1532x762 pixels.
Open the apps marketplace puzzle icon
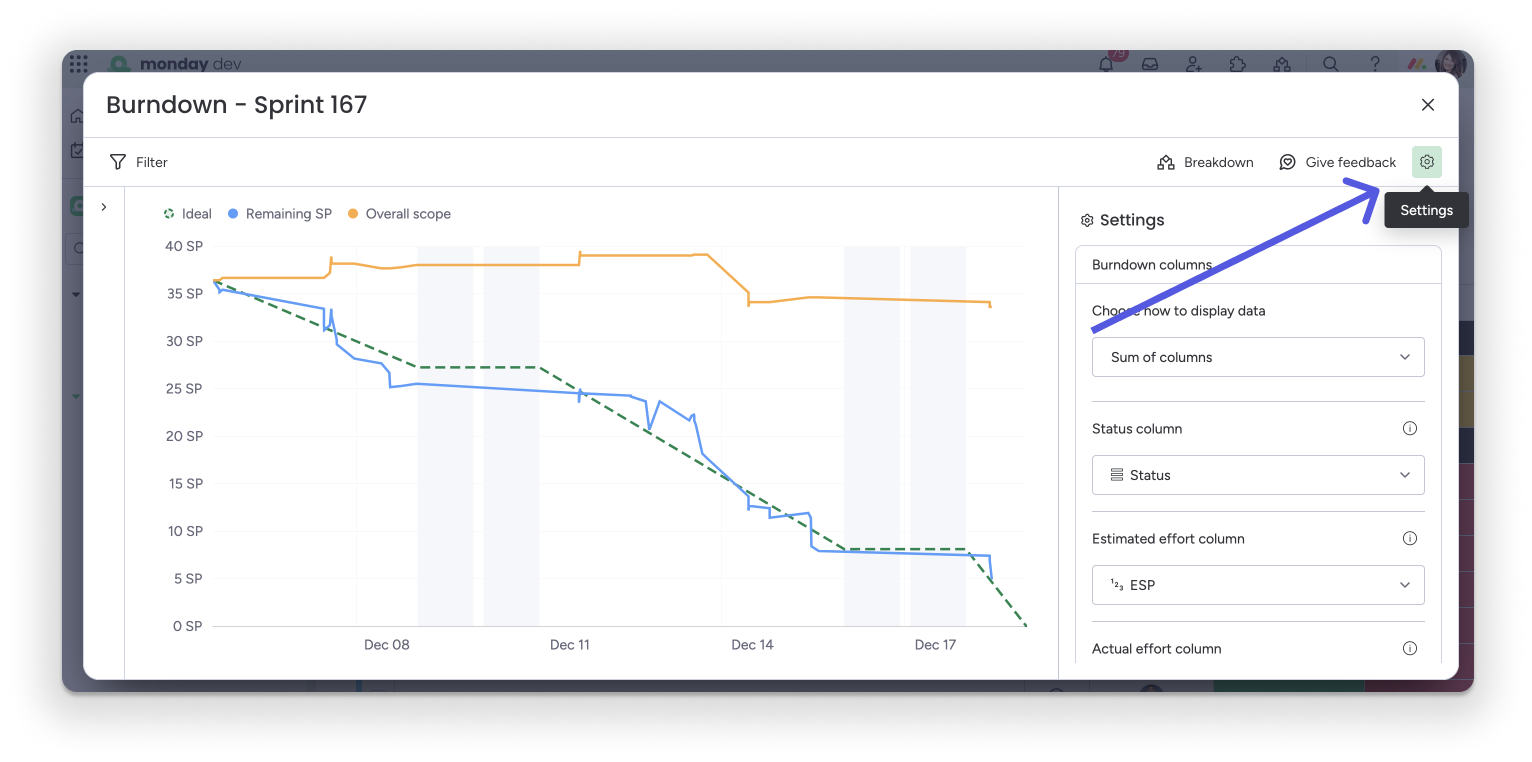pos(1237,63)
